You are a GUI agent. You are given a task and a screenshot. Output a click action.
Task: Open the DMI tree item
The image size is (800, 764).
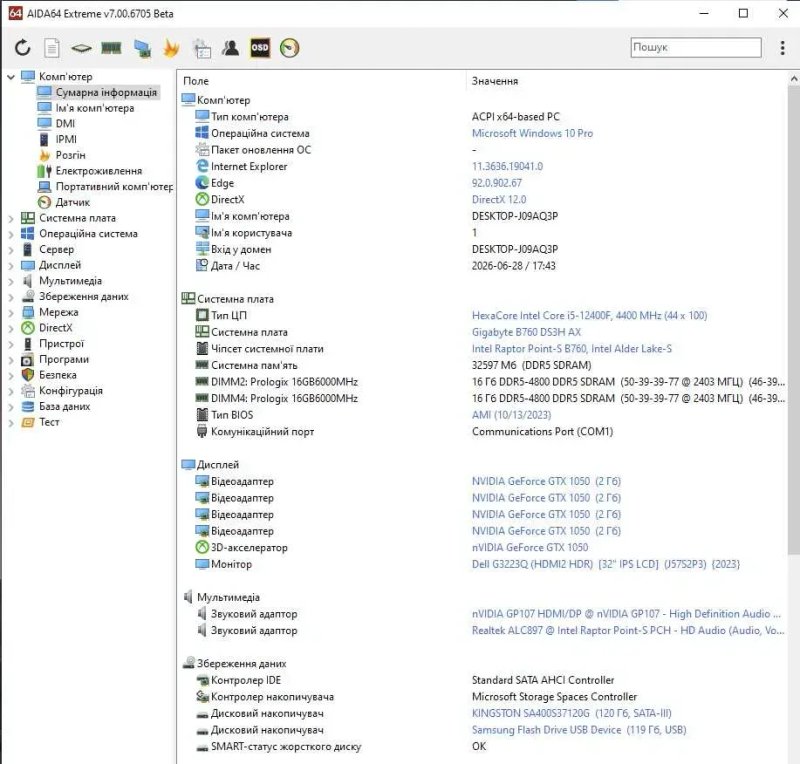(65, 124)
